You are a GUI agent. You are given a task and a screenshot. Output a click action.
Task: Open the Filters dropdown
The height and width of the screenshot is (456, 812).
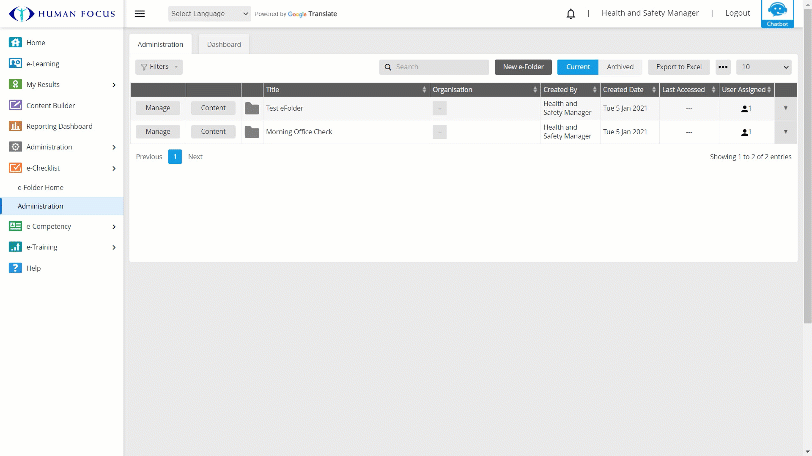[x=159, y=67]
